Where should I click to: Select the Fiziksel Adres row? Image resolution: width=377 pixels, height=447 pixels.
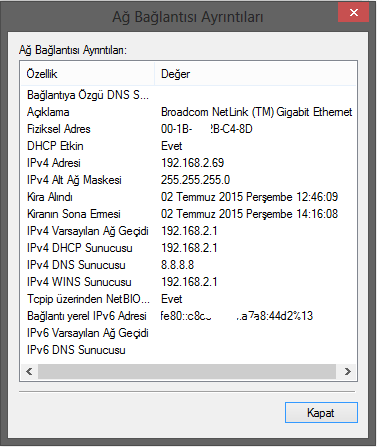tap(189, 129)
